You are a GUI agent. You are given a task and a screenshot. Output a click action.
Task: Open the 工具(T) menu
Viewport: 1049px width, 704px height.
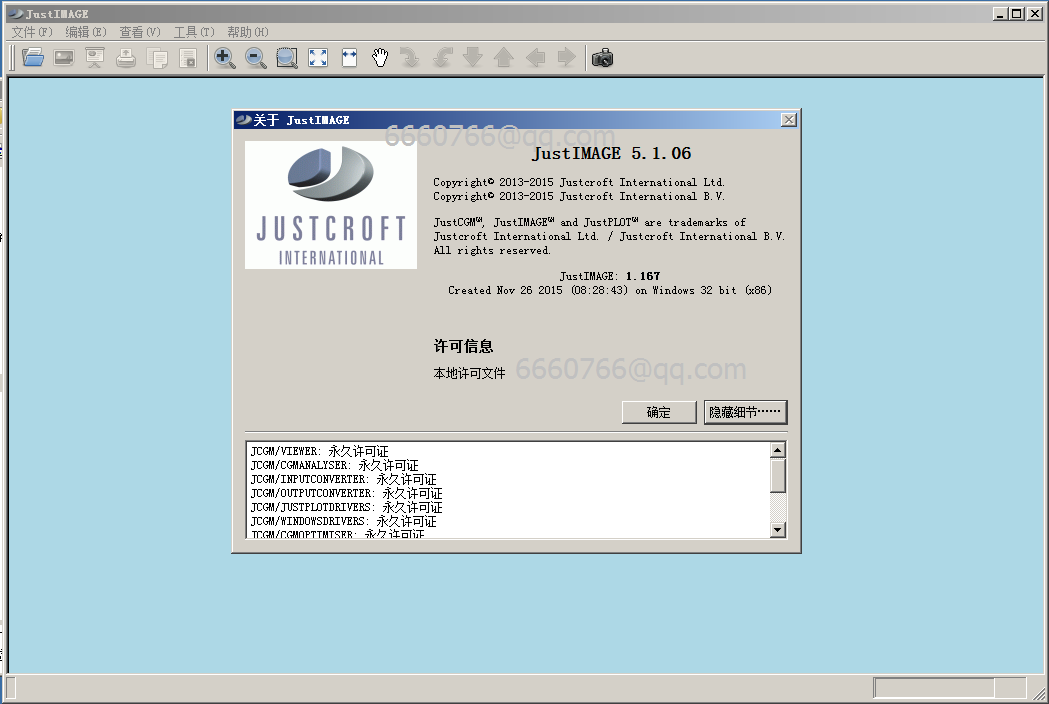pos(194,32)
